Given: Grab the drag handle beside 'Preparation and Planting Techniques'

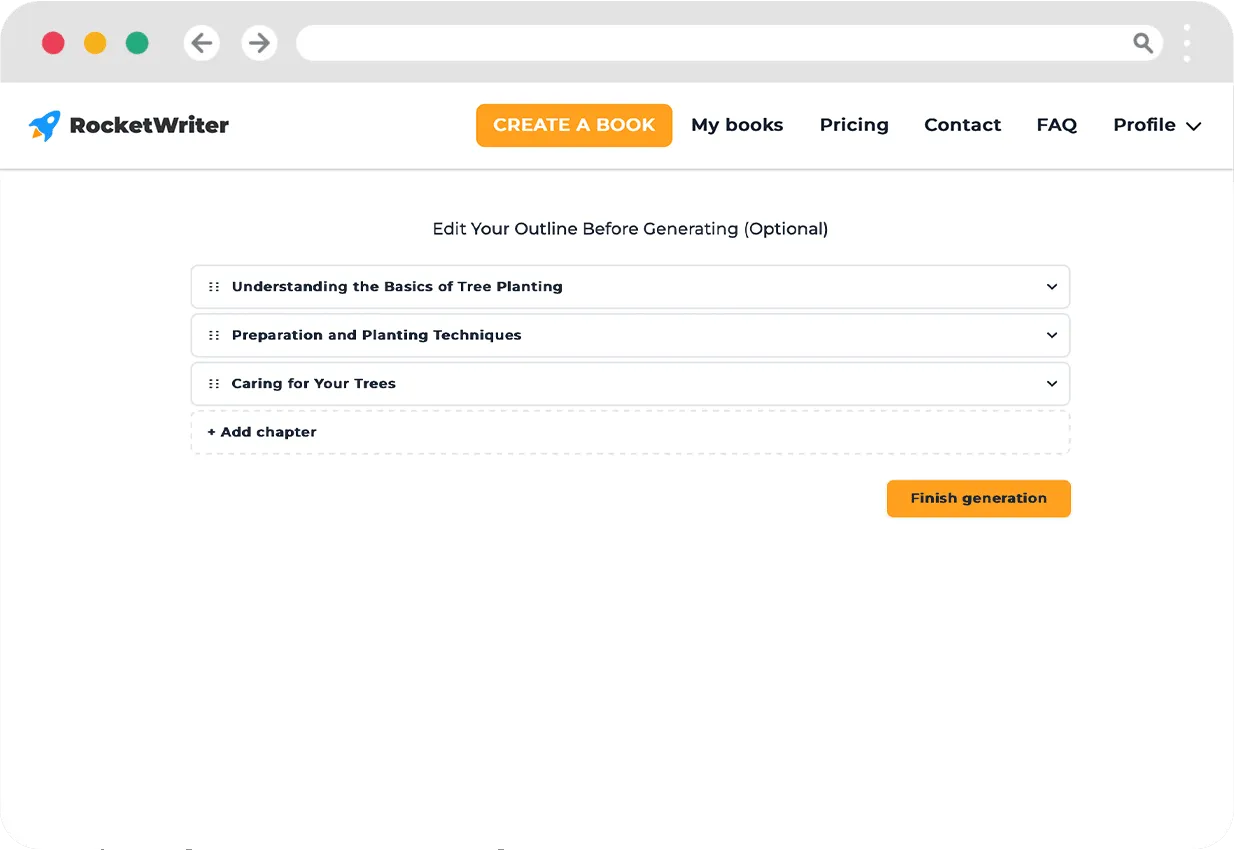Looking at the screenshot, I should pyautogui.click(x=213, y=335).
